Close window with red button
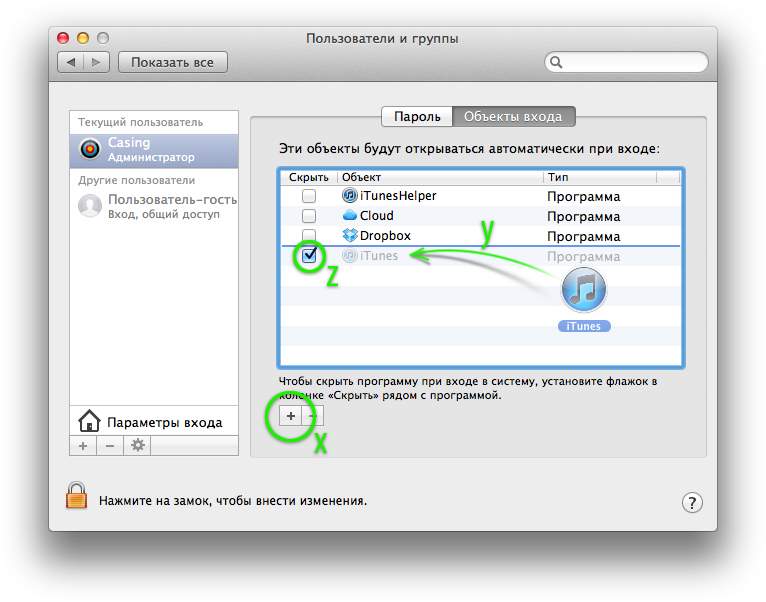This screenshot has width=766, height=602. [63, 38]
